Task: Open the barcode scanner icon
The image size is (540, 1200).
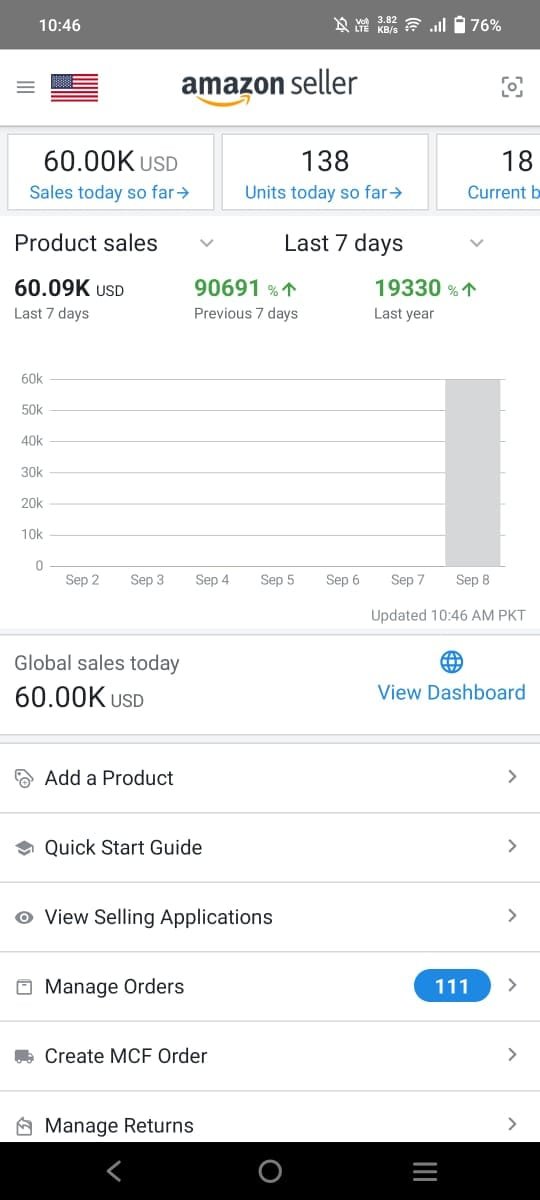Action: coord(511,88)
